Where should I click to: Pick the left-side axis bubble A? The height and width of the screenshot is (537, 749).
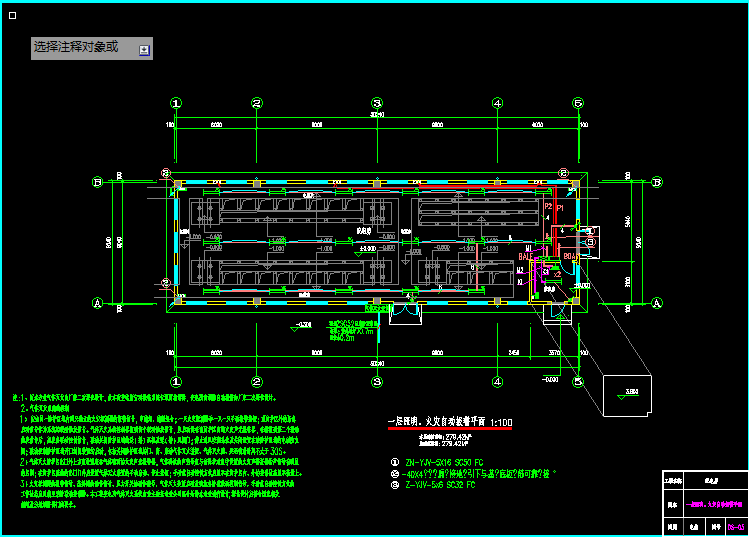pyautogui.click(x=97, y=302)
